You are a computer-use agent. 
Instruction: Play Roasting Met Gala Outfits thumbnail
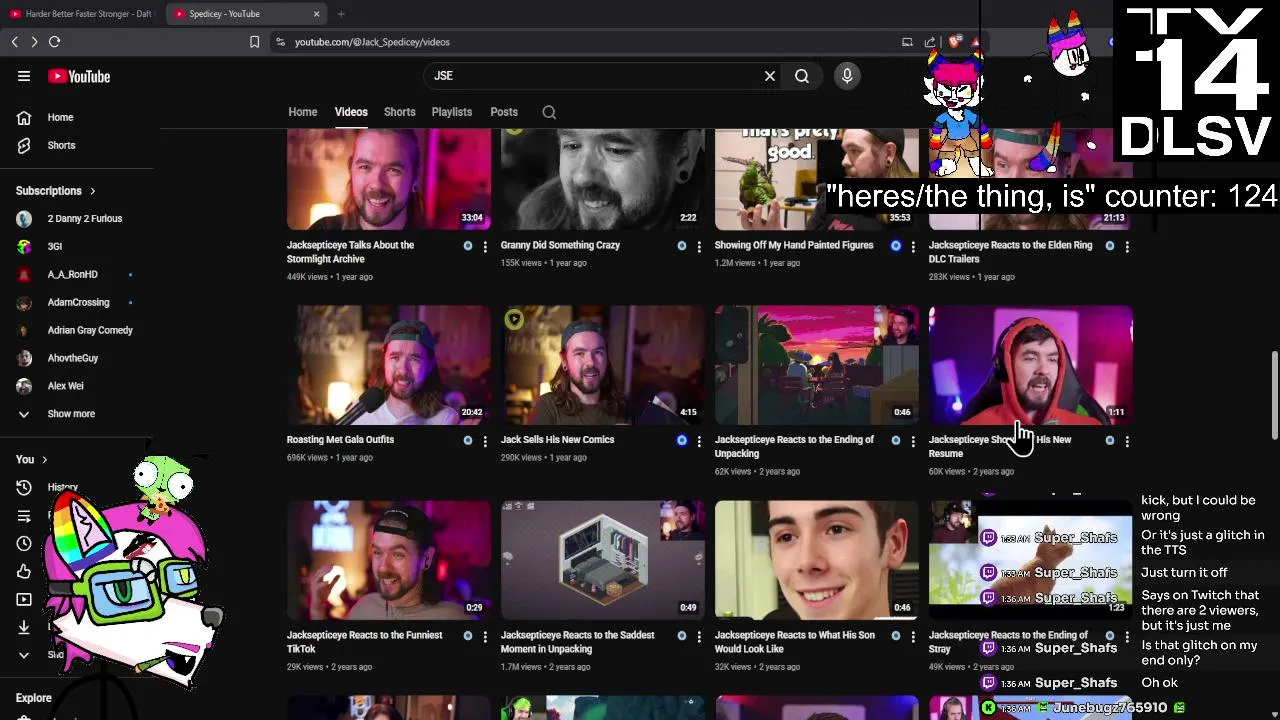tap(389, 365)
